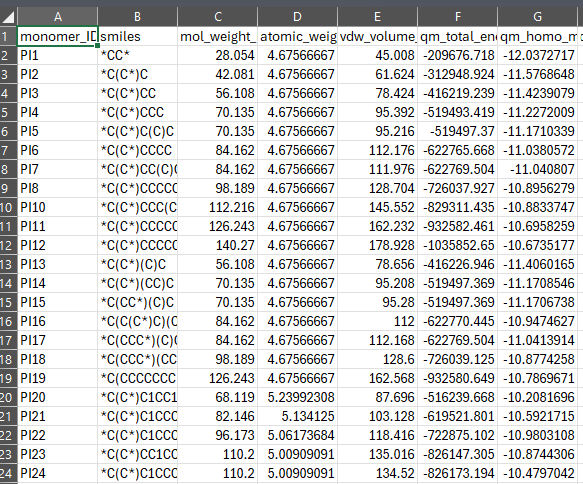Image resolution: width=583 pixels, height=484 pixels.
Task: Select cell with value 95.208
Action: click(x=377, y=283)
